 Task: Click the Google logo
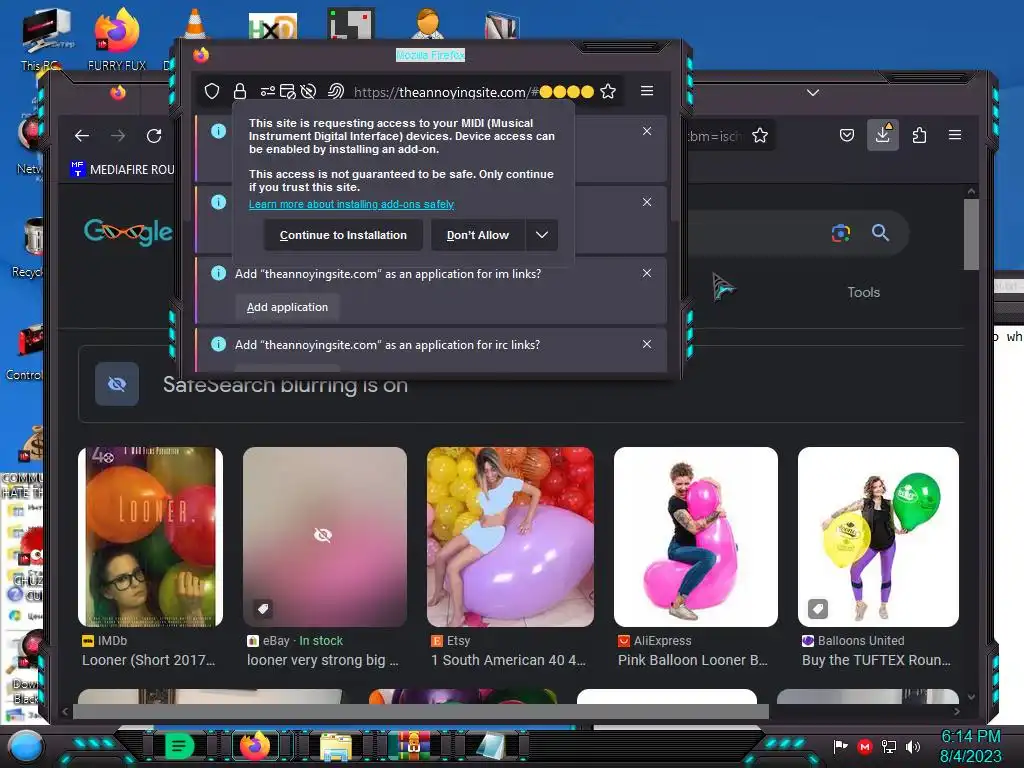[x=129, y=232]
